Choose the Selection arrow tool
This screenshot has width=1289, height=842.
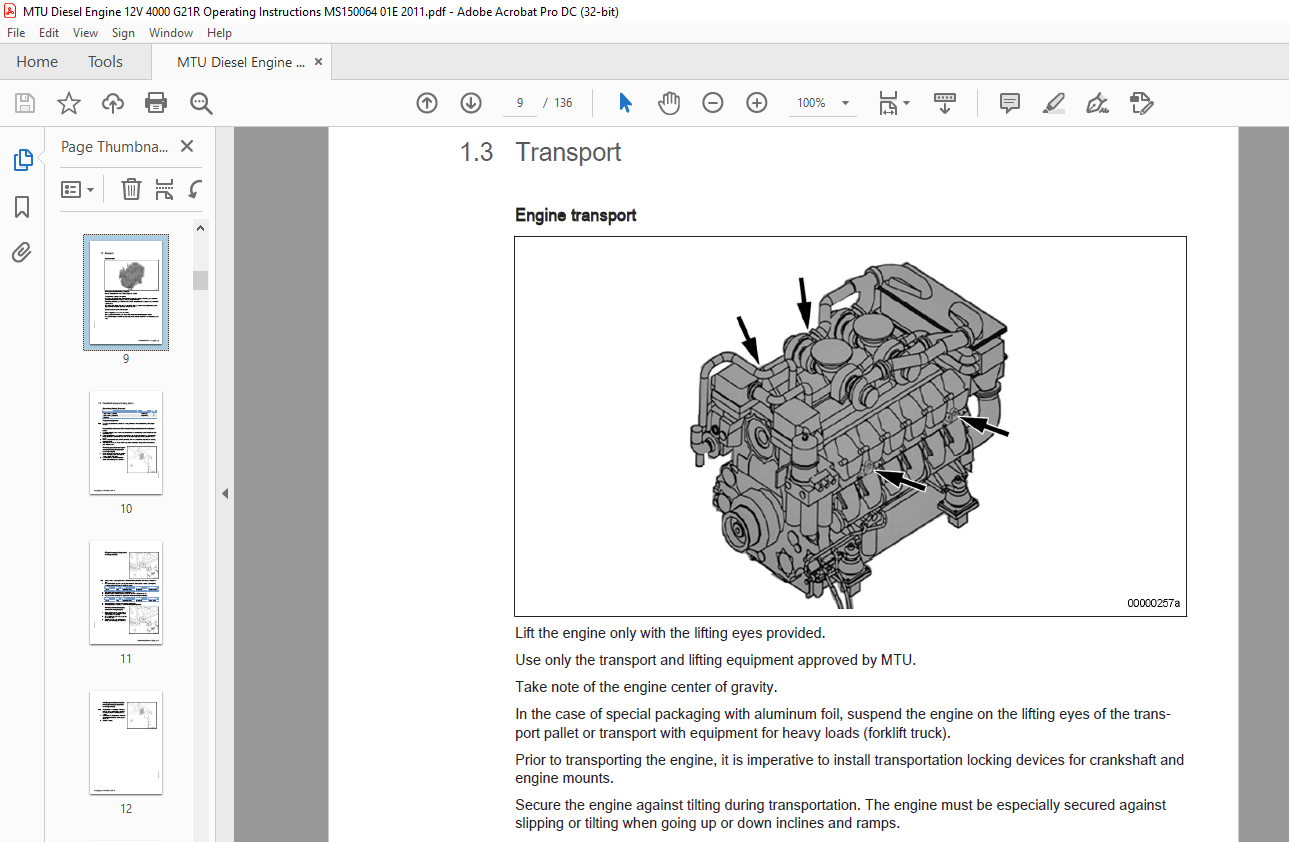626,103
